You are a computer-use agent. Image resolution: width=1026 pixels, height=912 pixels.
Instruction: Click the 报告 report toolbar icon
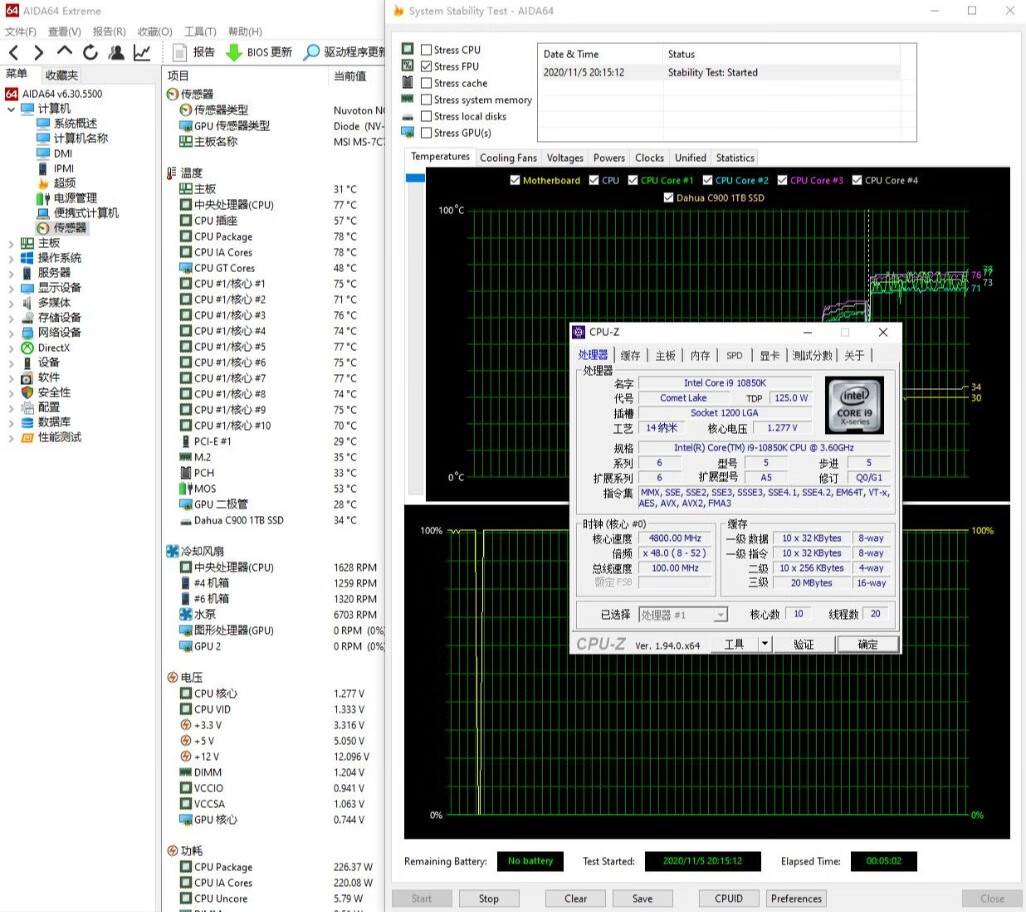point(179,52)
